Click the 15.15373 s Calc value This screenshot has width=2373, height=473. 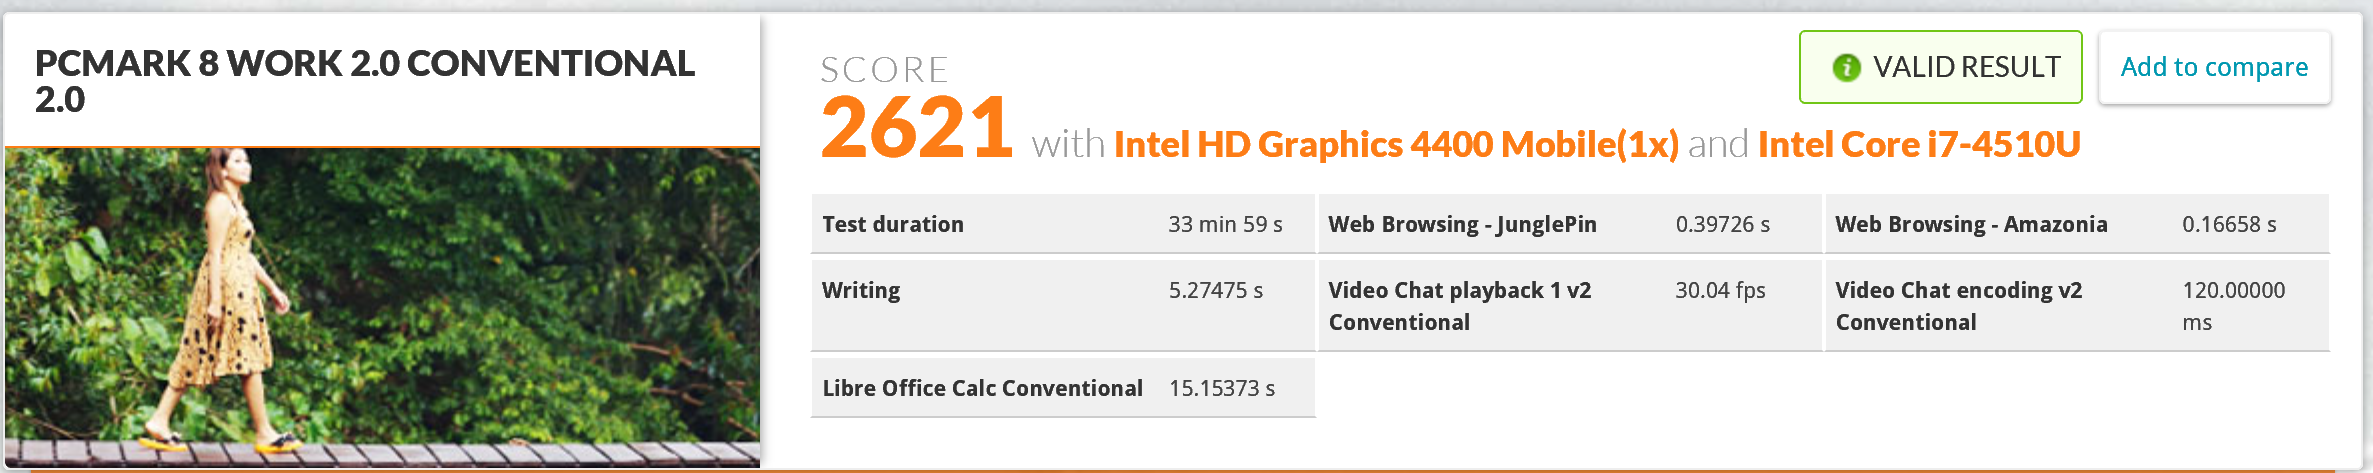click(1222, 388)
